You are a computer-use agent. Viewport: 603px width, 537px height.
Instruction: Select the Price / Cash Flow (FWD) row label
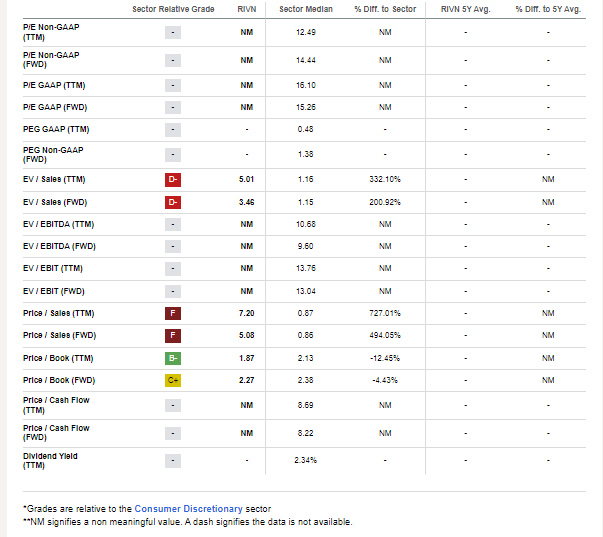56,433
